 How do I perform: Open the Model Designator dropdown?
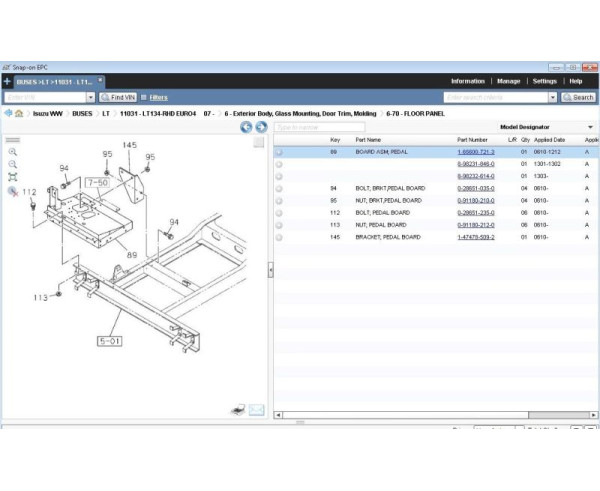point(590,128)
